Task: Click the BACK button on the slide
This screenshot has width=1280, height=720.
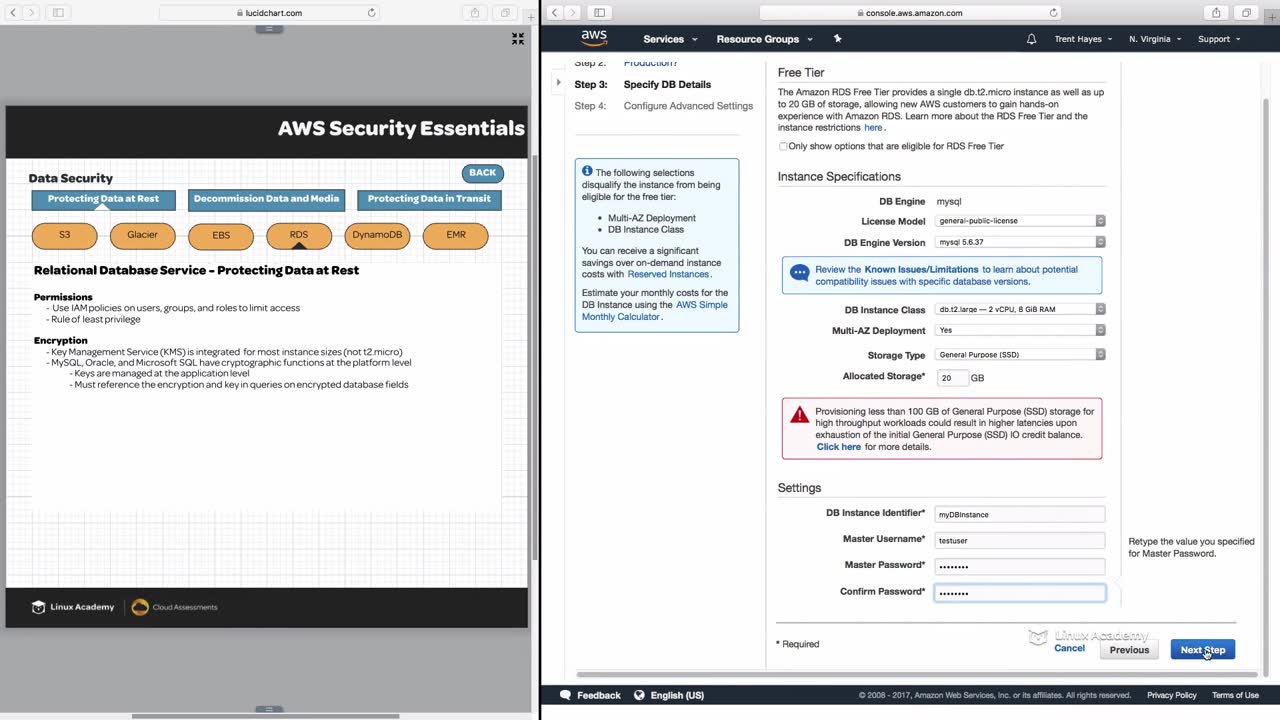Action: tap(483, 173)
